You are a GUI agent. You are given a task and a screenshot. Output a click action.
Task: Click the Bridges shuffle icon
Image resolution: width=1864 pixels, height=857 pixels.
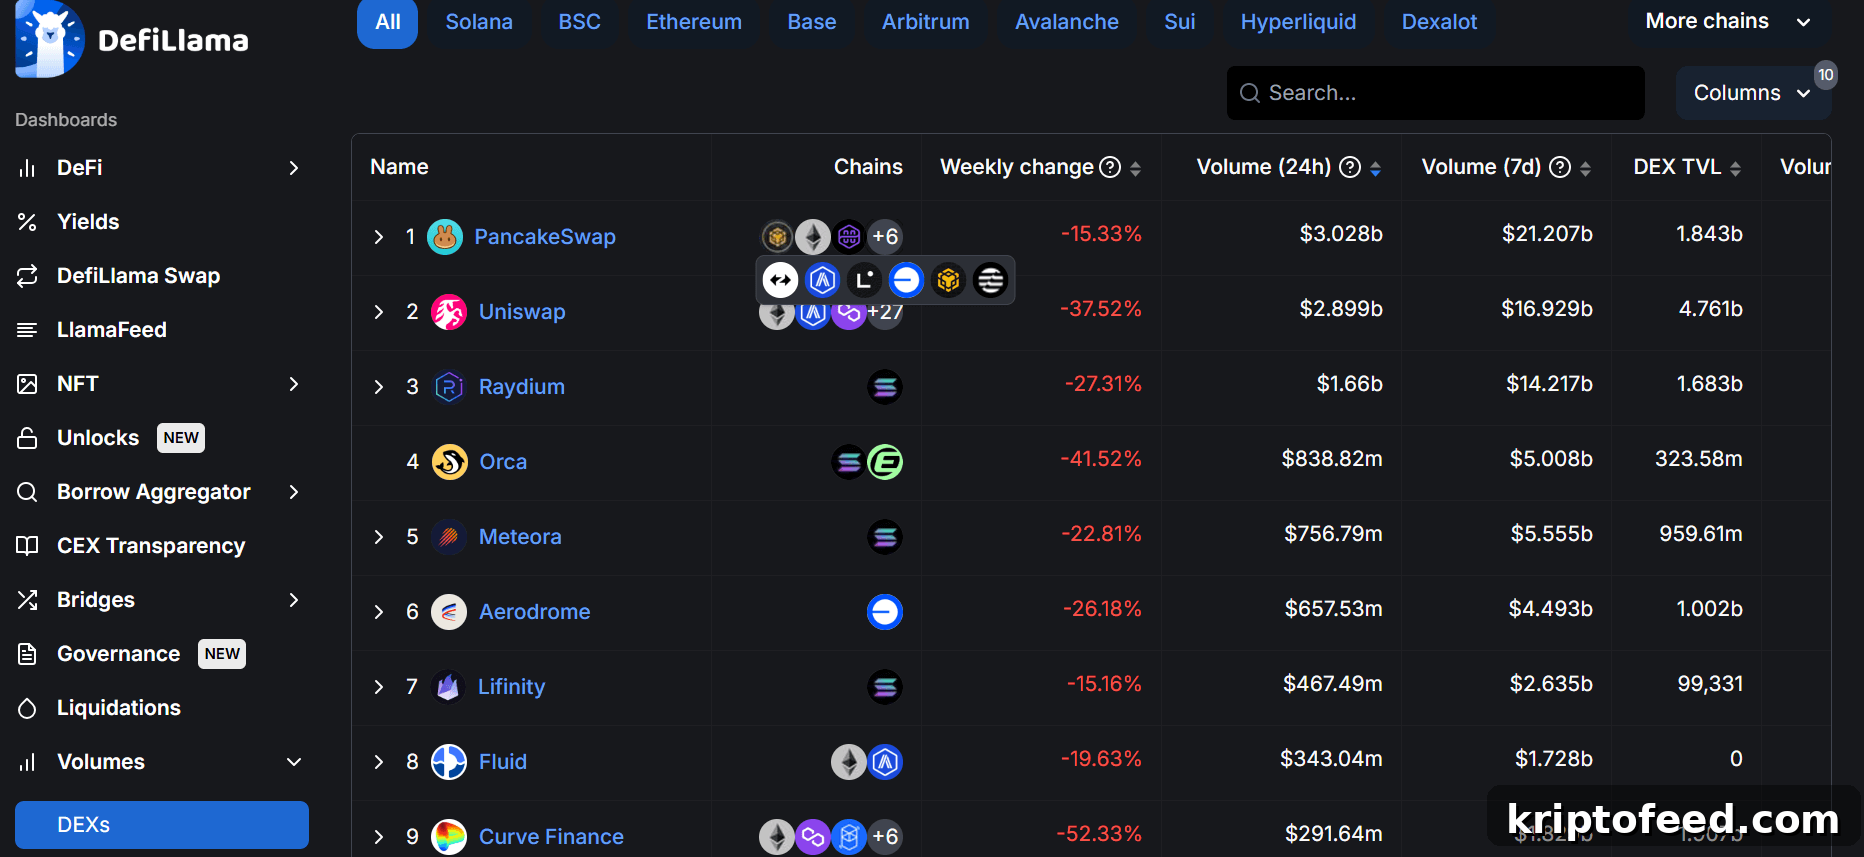(x=27, y=600)
